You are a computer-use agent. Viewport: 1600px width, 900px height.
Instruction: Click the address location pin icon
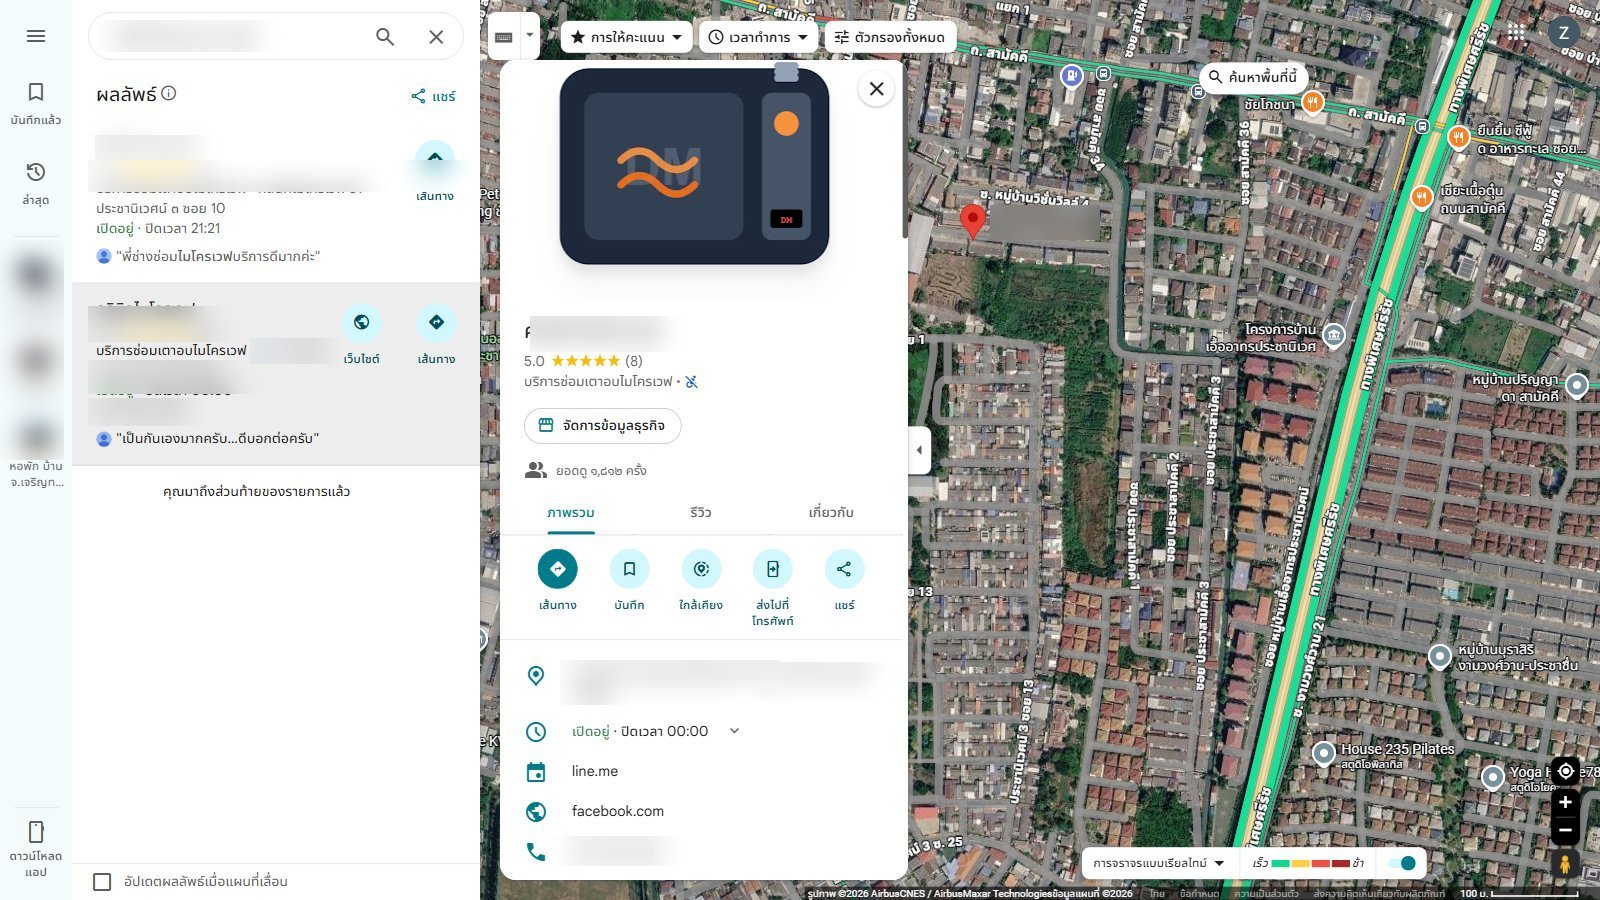click(536, 676)
